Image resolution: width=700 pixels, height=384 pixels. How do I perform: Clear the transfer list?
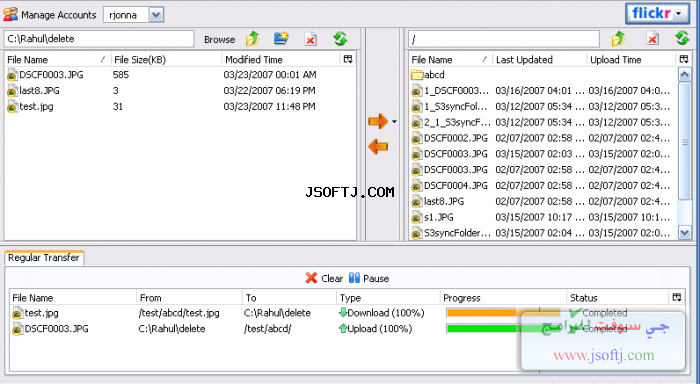[325, 278]
